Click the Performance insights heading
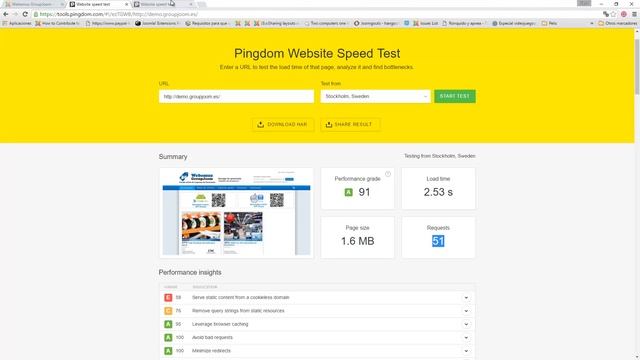The image size is (640, 360). click(x=190, y=272)
